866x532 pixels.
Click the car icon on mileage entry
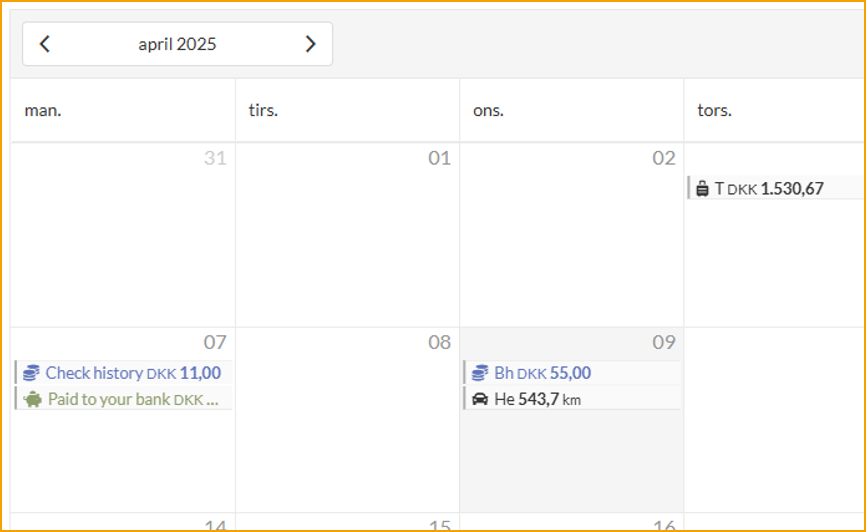pyautogui.click(x=480, y=399)
